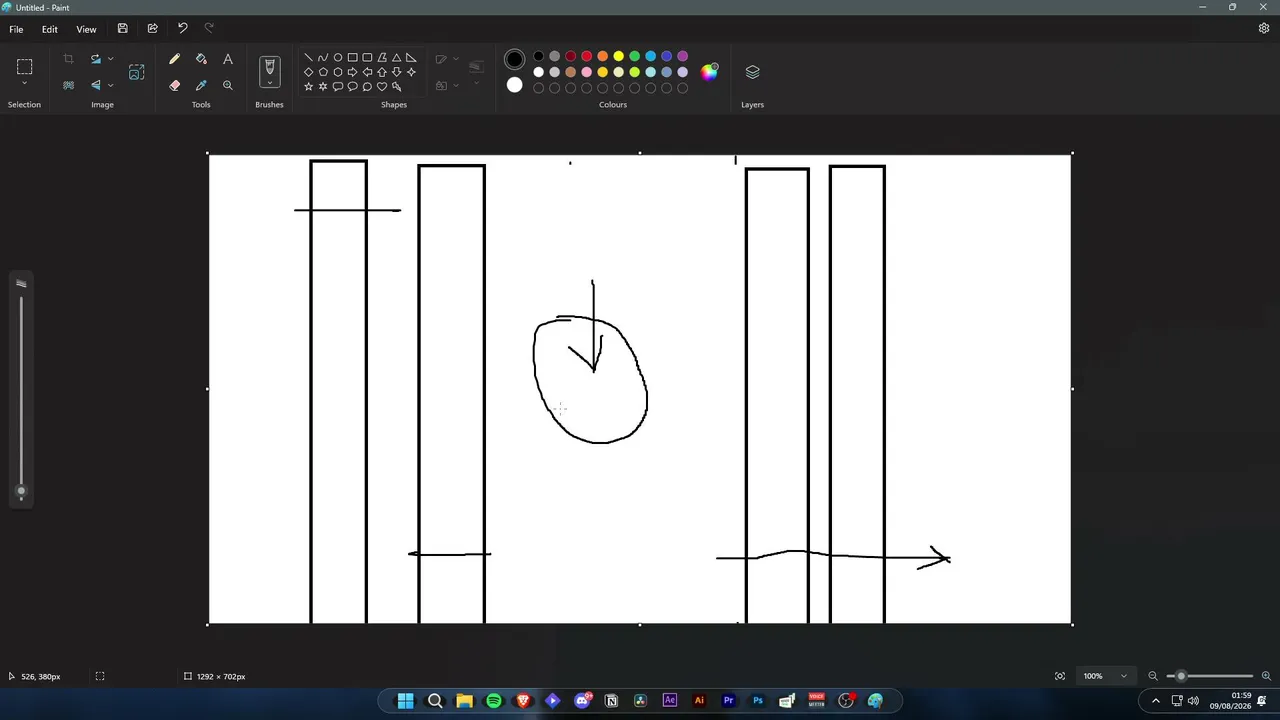1280x720 pixels.
Task: Open the Edit menu
Action: coord(49,29)
